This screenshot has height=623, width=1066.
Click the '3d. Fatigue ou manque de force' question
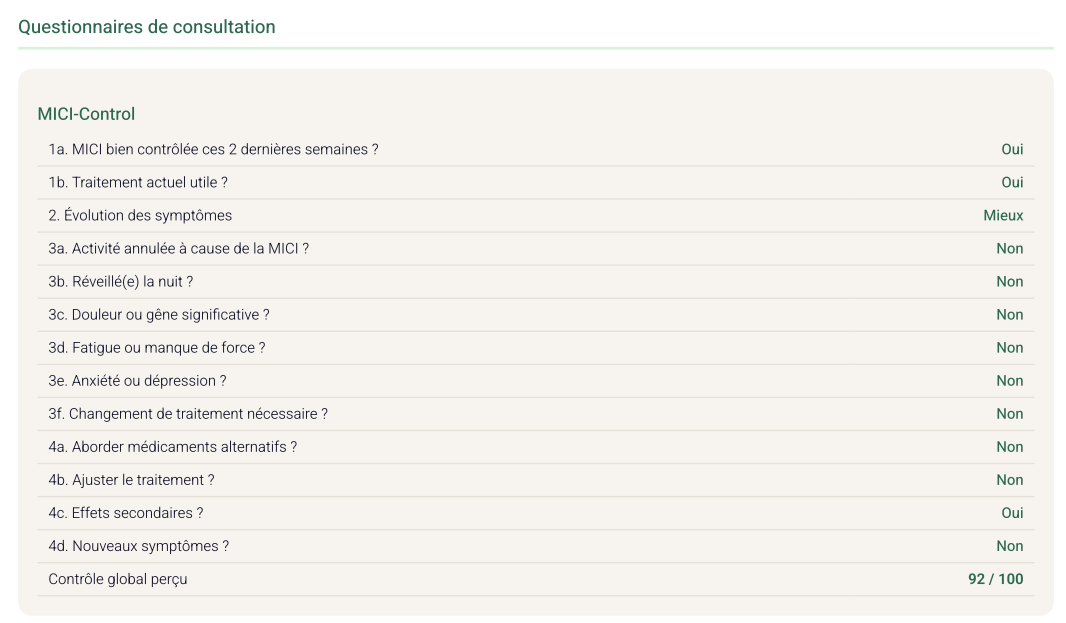point(156,348)
